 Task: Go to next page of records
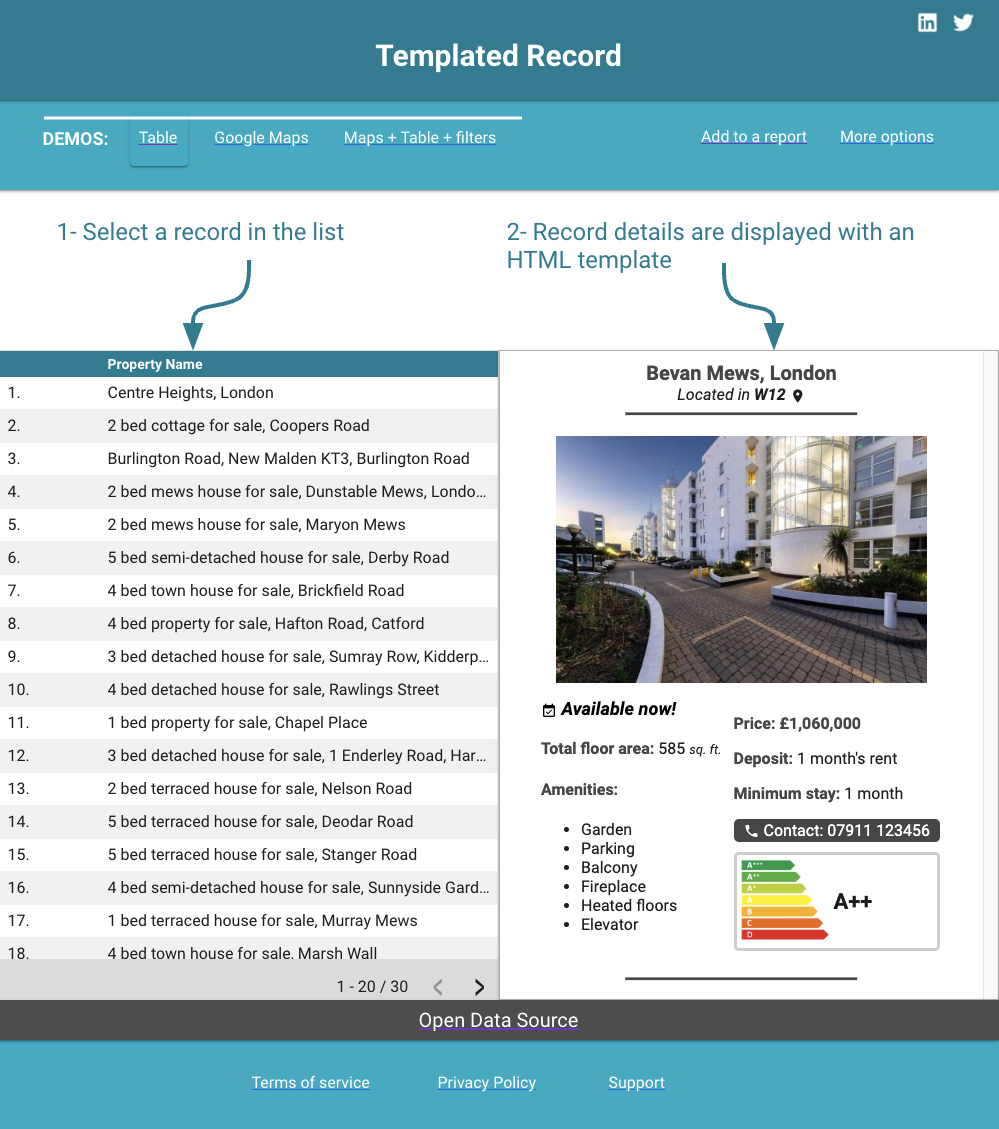pos(479,987)
